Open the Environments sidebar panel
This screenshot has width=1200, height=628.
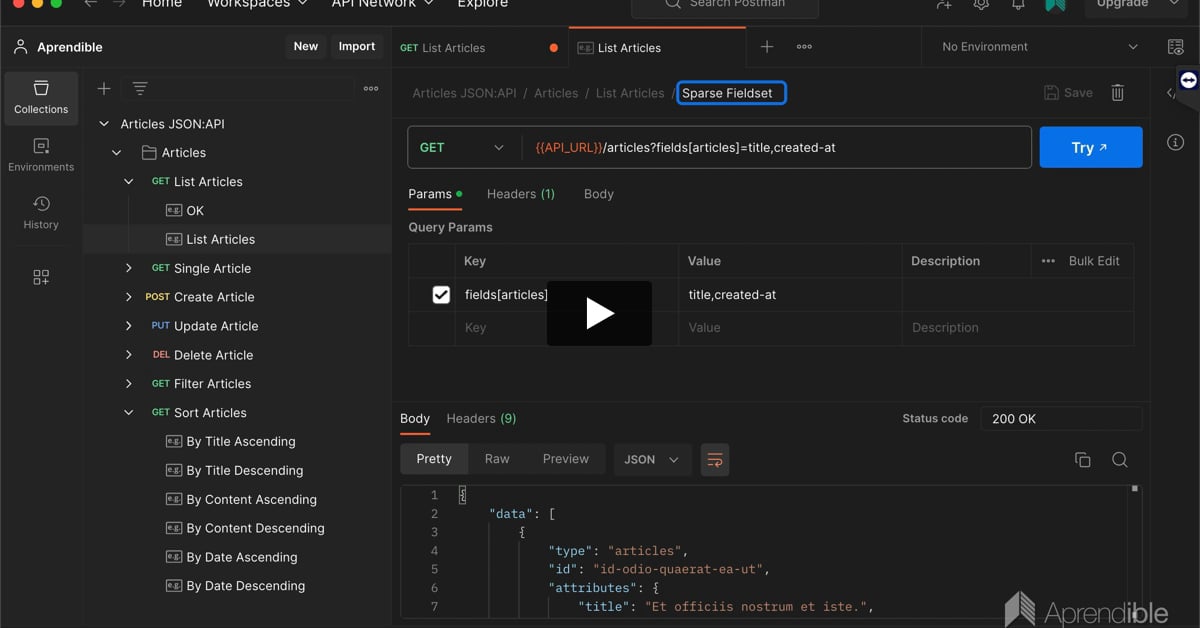tap(41, 155)
